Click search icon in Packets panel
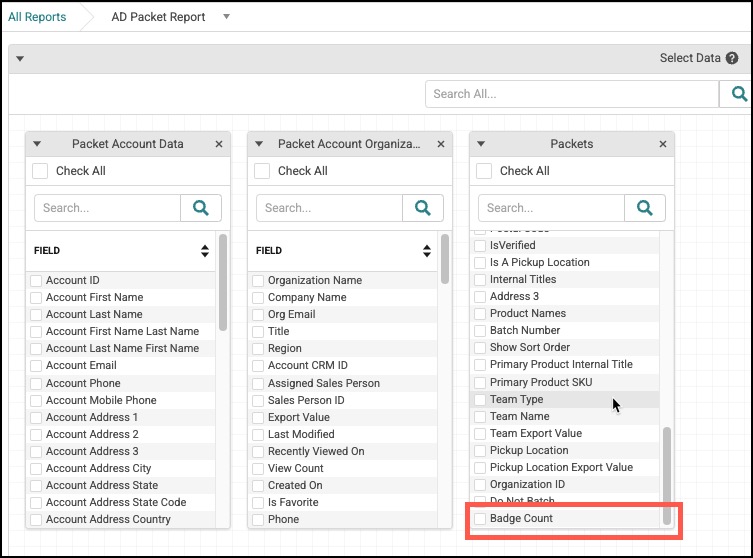 coord(644,208)
